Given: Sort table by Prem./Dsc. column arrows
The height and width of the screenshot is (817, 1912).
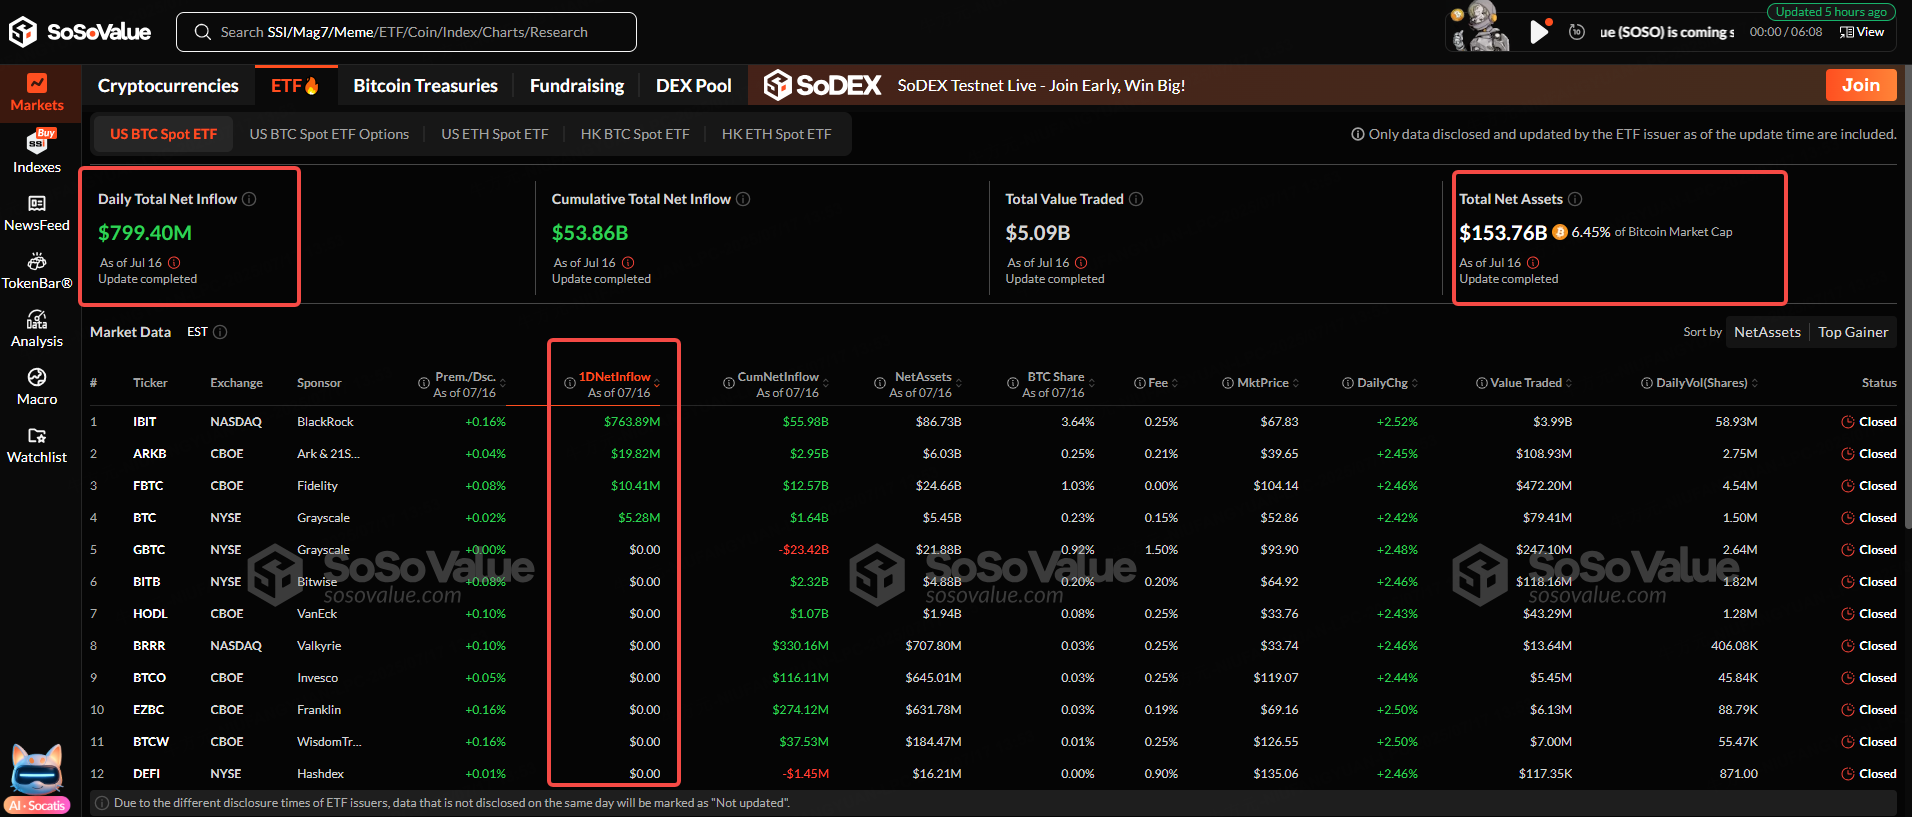Looking at the screenshot, I should [x=503, y=384].
